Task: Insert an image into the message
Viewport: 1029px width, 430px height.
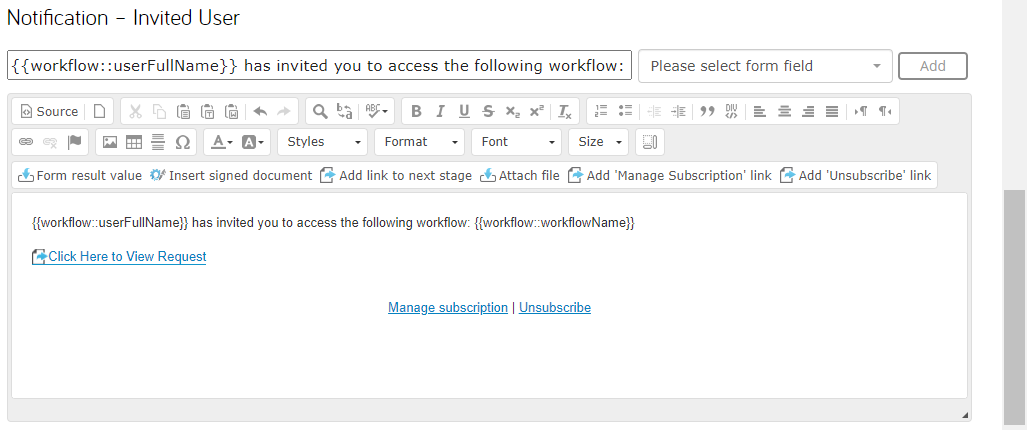Action: [110, 142]
